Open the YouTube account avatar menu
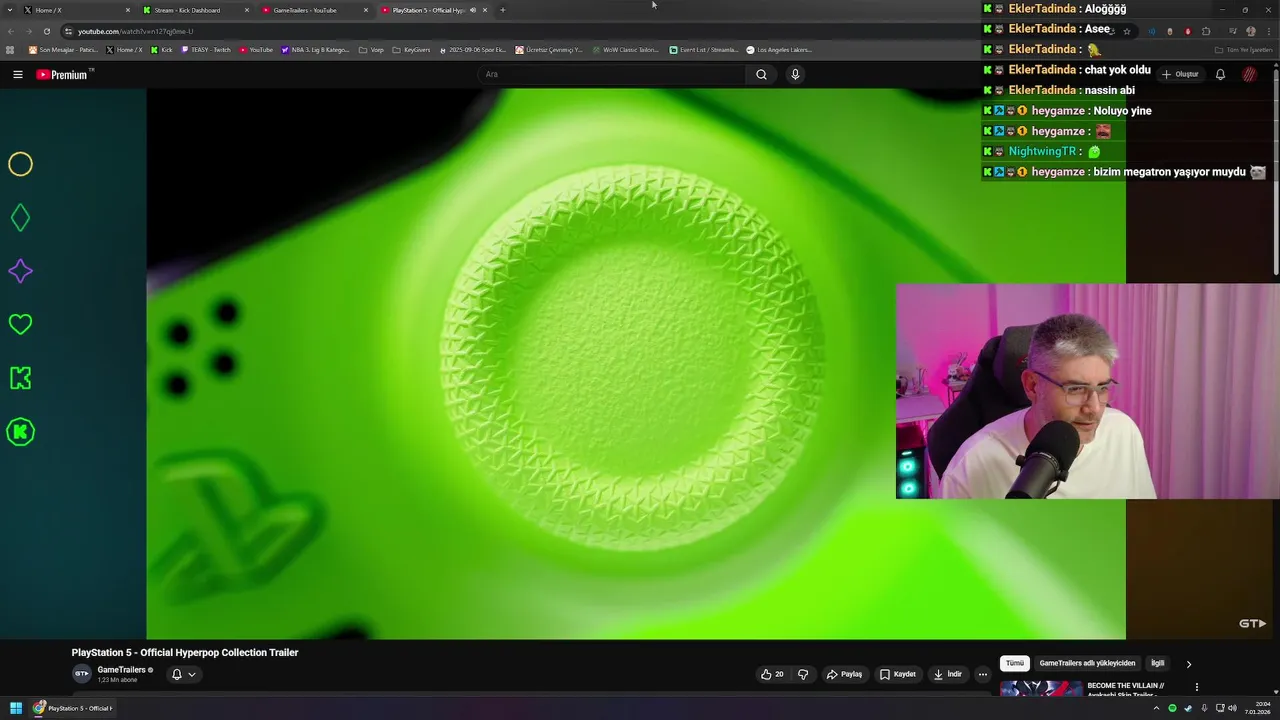The image size is (1280, 720). tap(1249, 74)
